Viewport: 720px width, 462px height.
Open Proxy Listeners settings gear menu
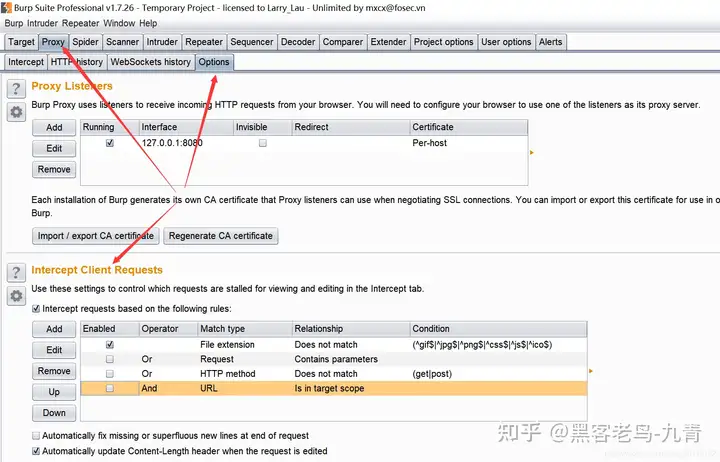coord(16,112)
